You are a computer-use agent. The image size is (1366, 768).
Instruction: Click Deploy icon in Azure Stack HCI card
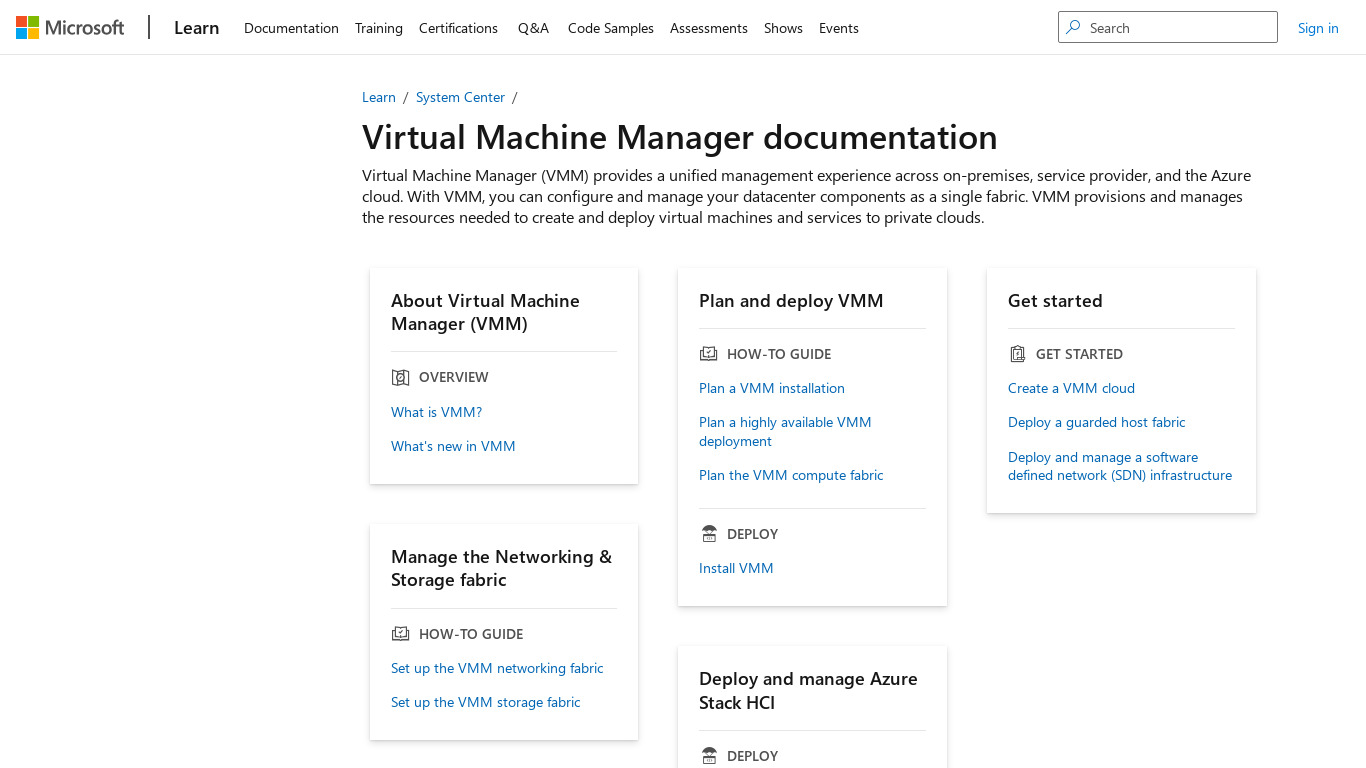(709, 756)
